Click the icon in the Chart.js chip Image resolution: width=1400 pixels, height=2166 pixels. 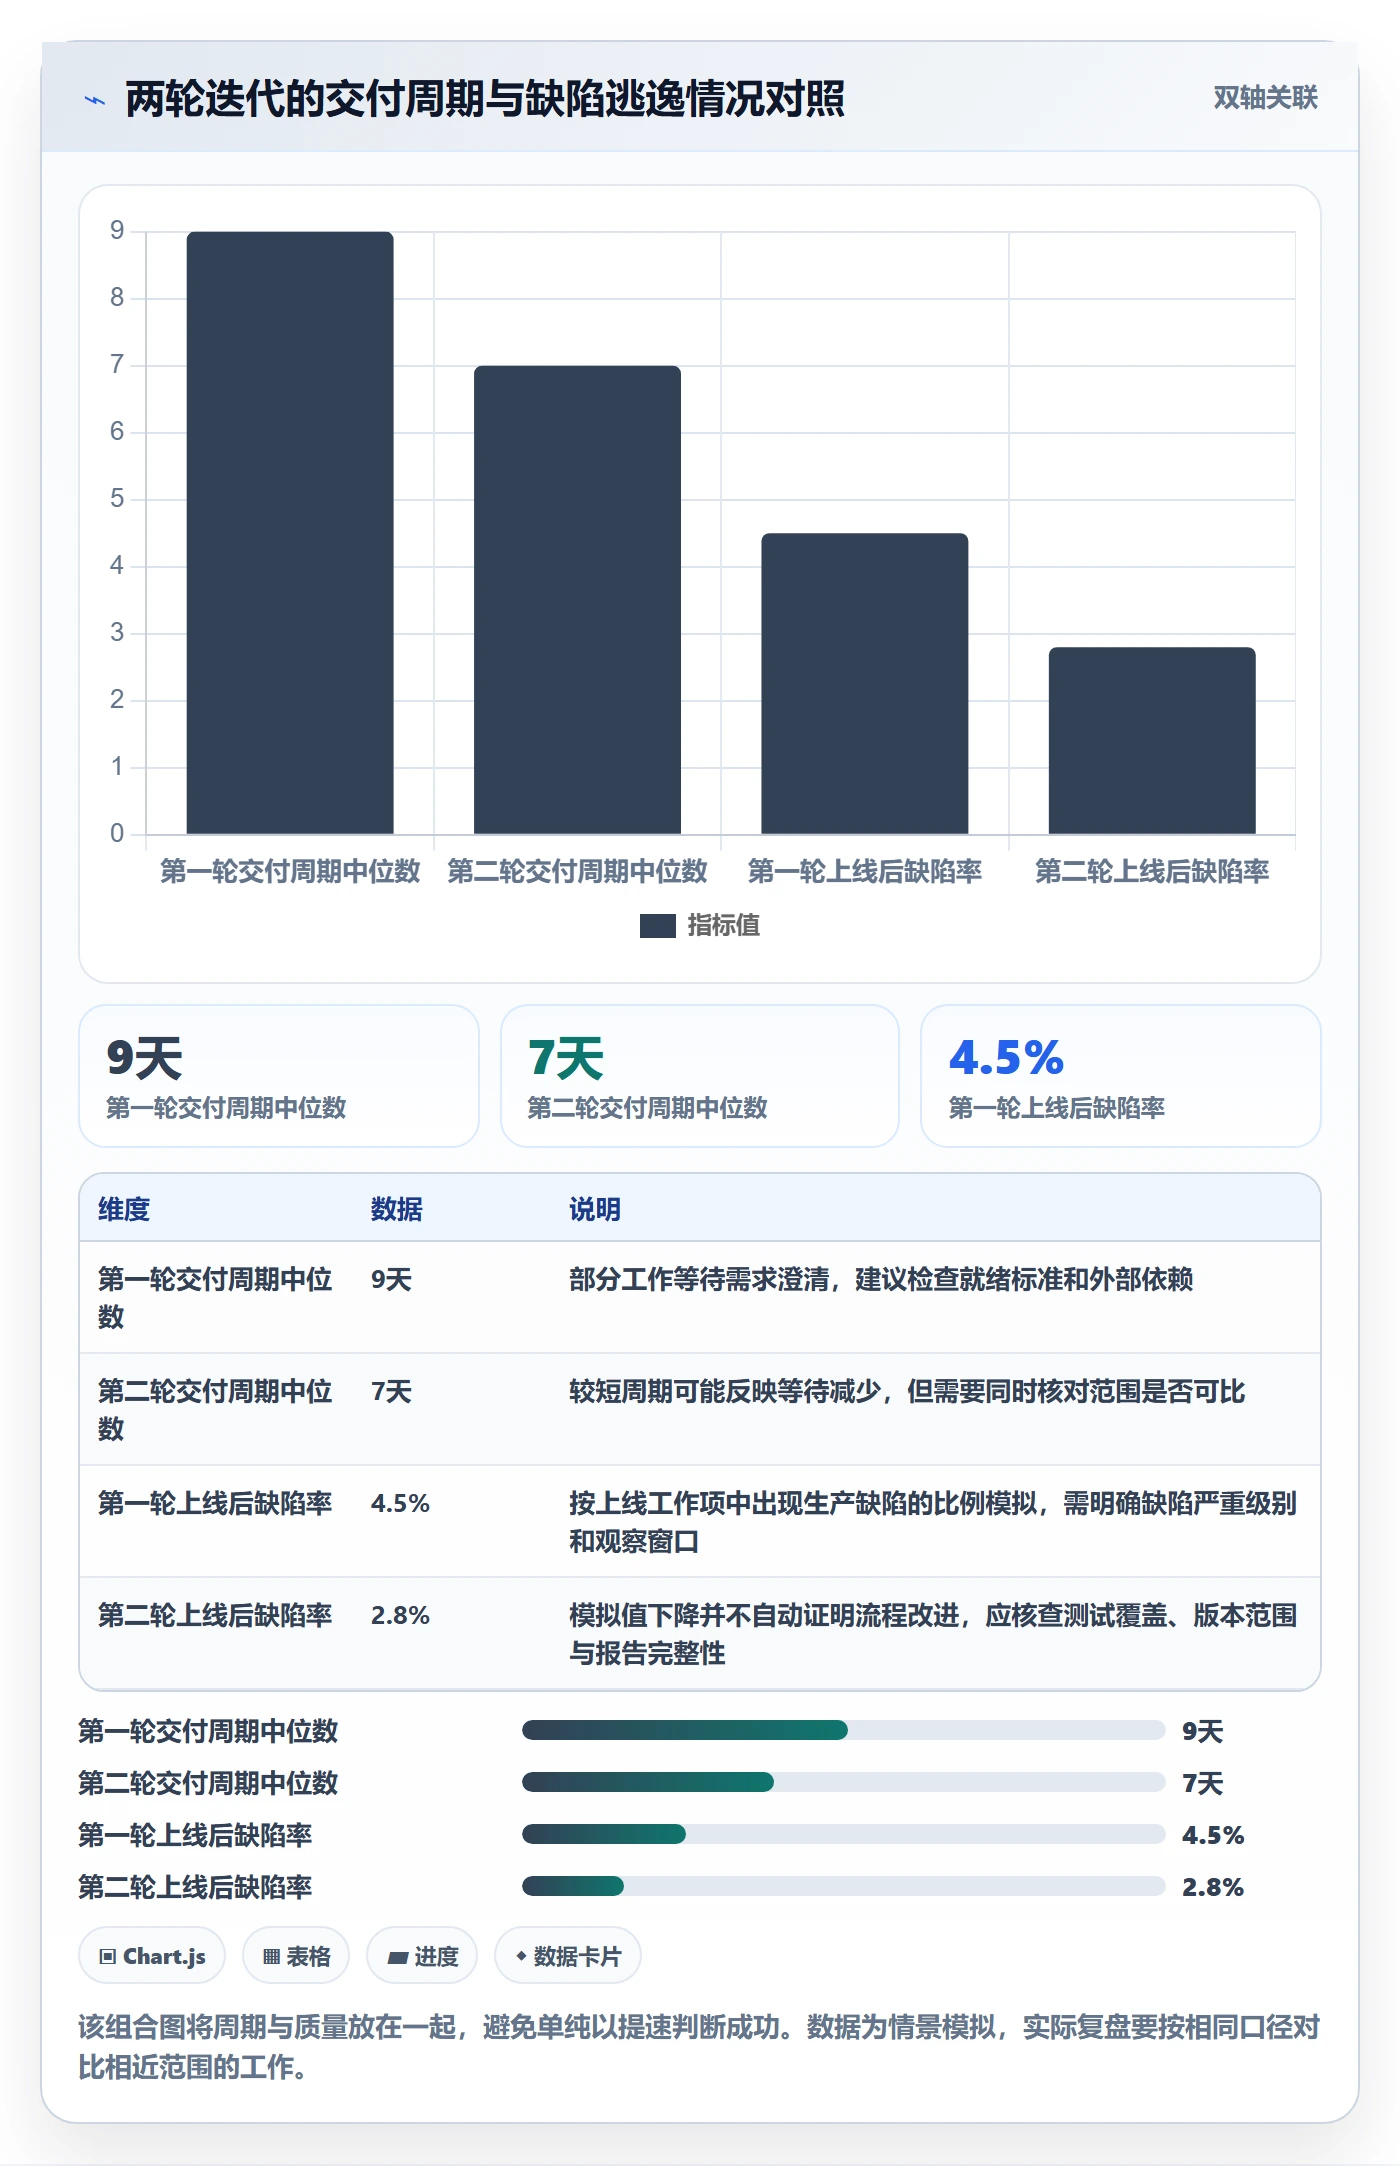click(x=108, y=1956)
